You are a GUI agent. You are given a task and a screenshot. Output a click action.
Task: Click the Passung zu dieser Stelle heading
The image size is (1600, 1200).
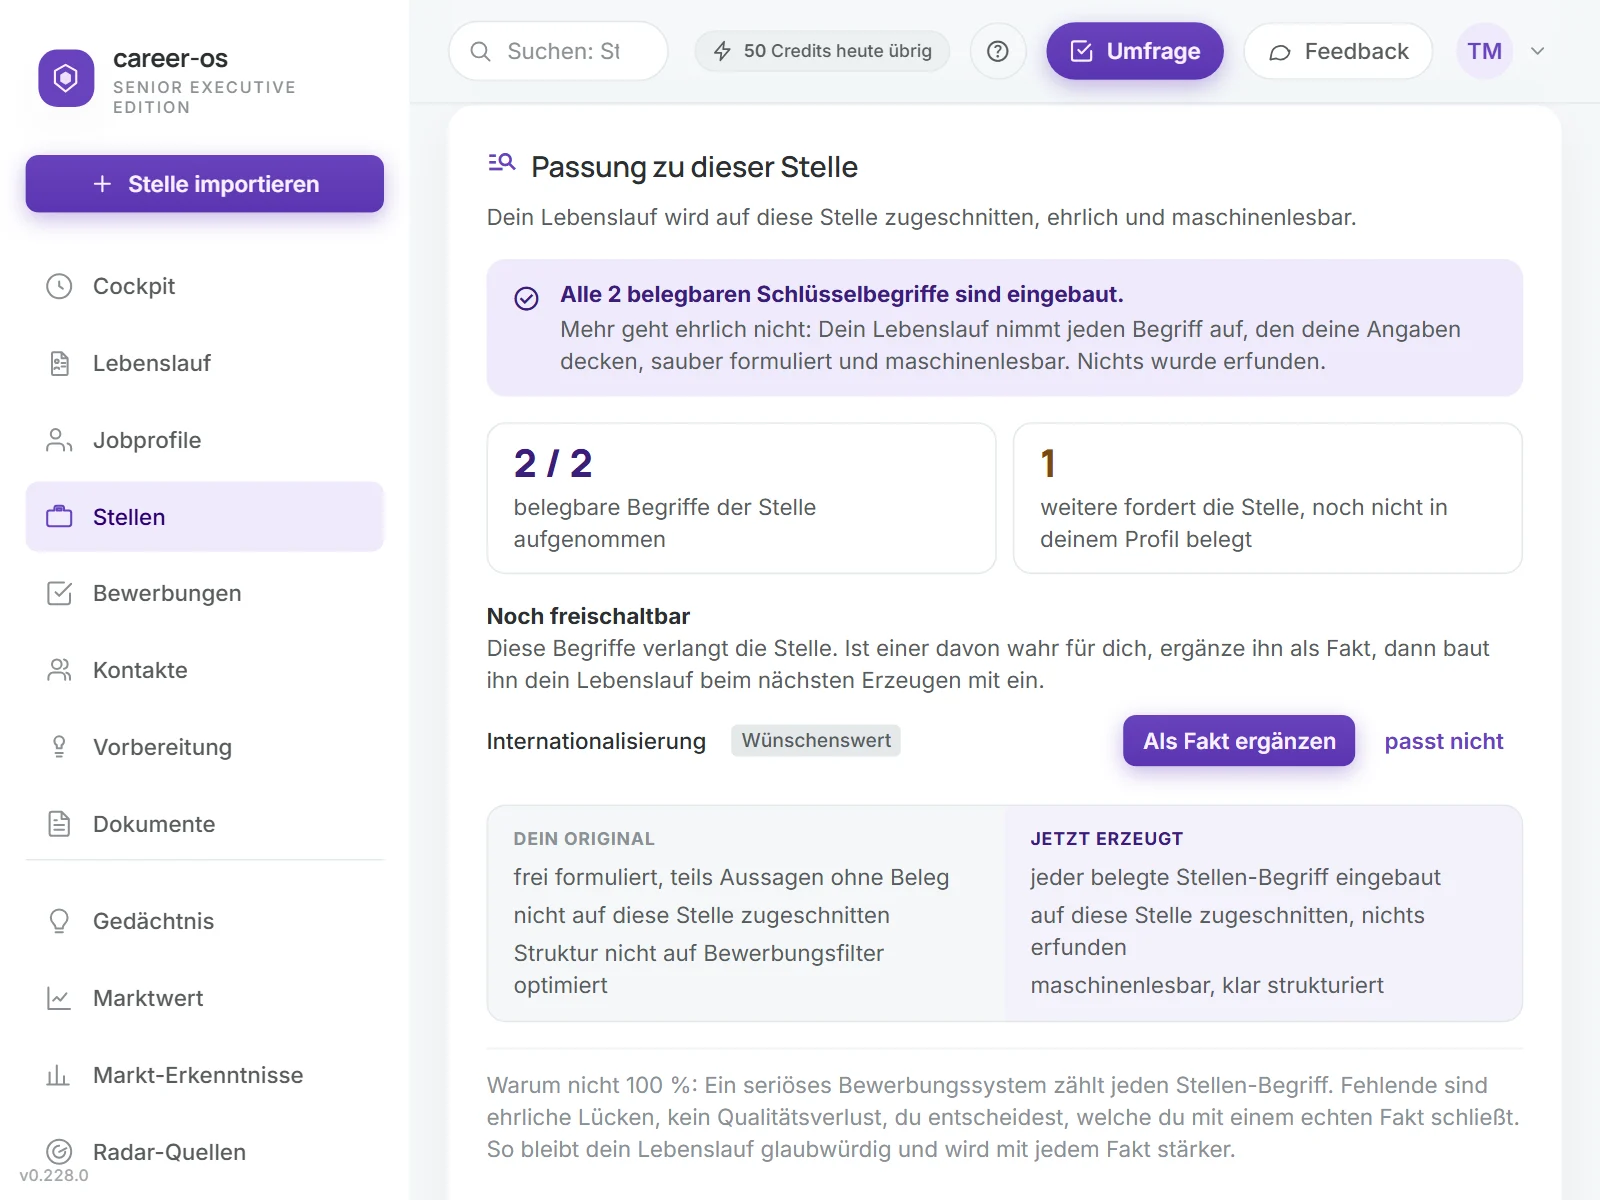694,167
